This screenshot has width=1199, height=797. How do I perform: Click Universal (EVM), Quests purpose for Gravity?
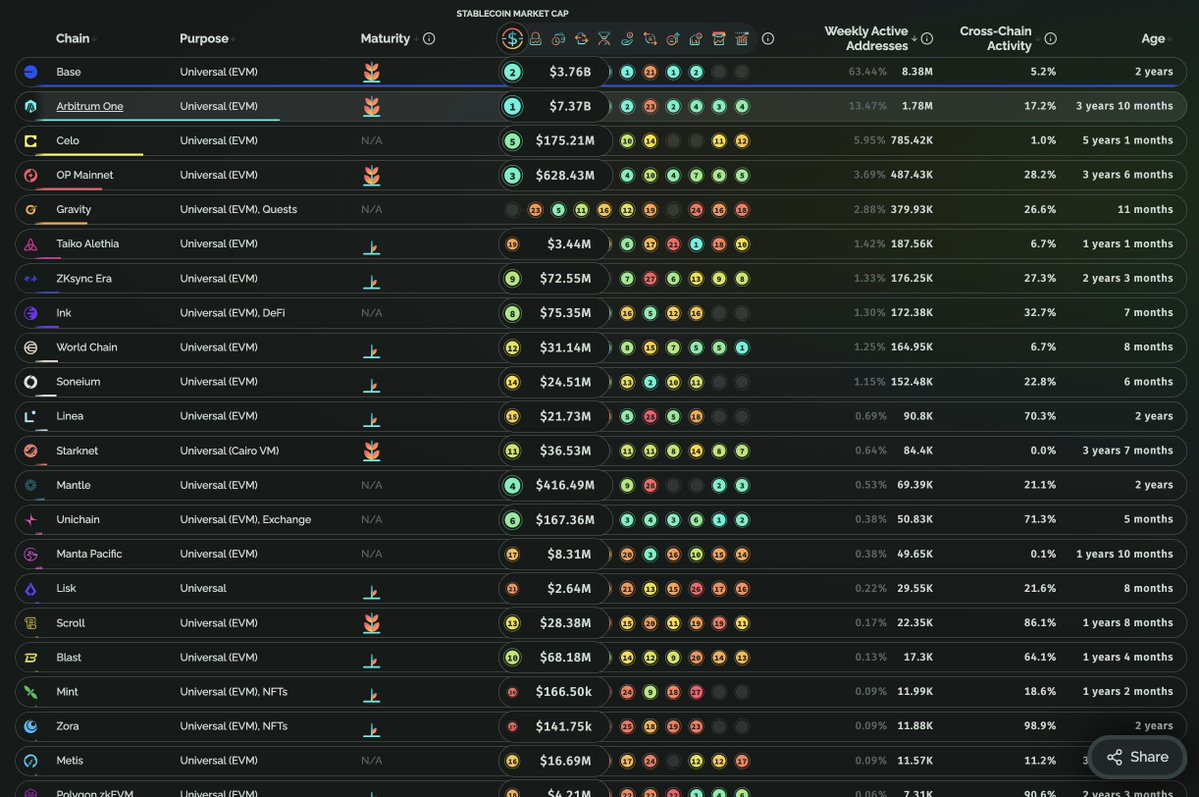[x=239, y=210]
